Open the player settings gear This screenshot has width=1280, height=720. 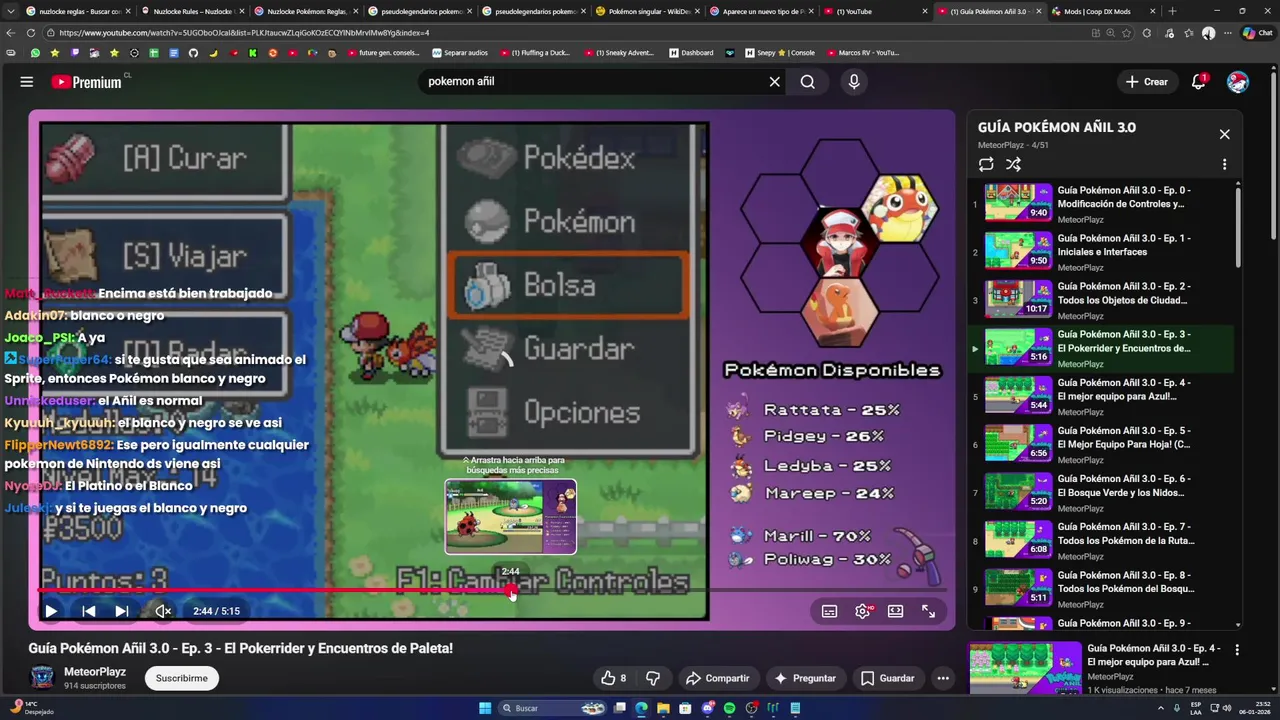click(863, 611)
